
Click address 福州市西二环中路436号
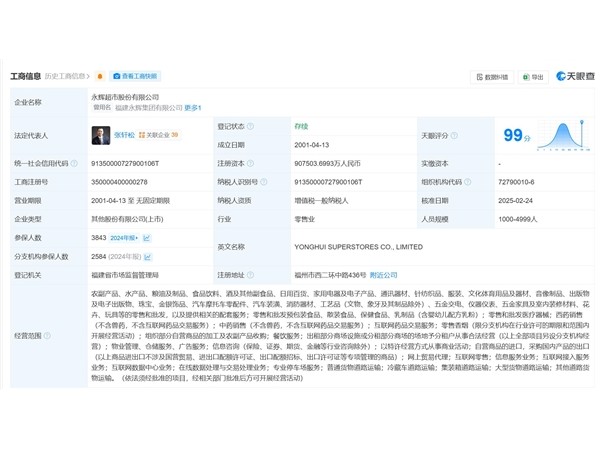coord(330,275)
